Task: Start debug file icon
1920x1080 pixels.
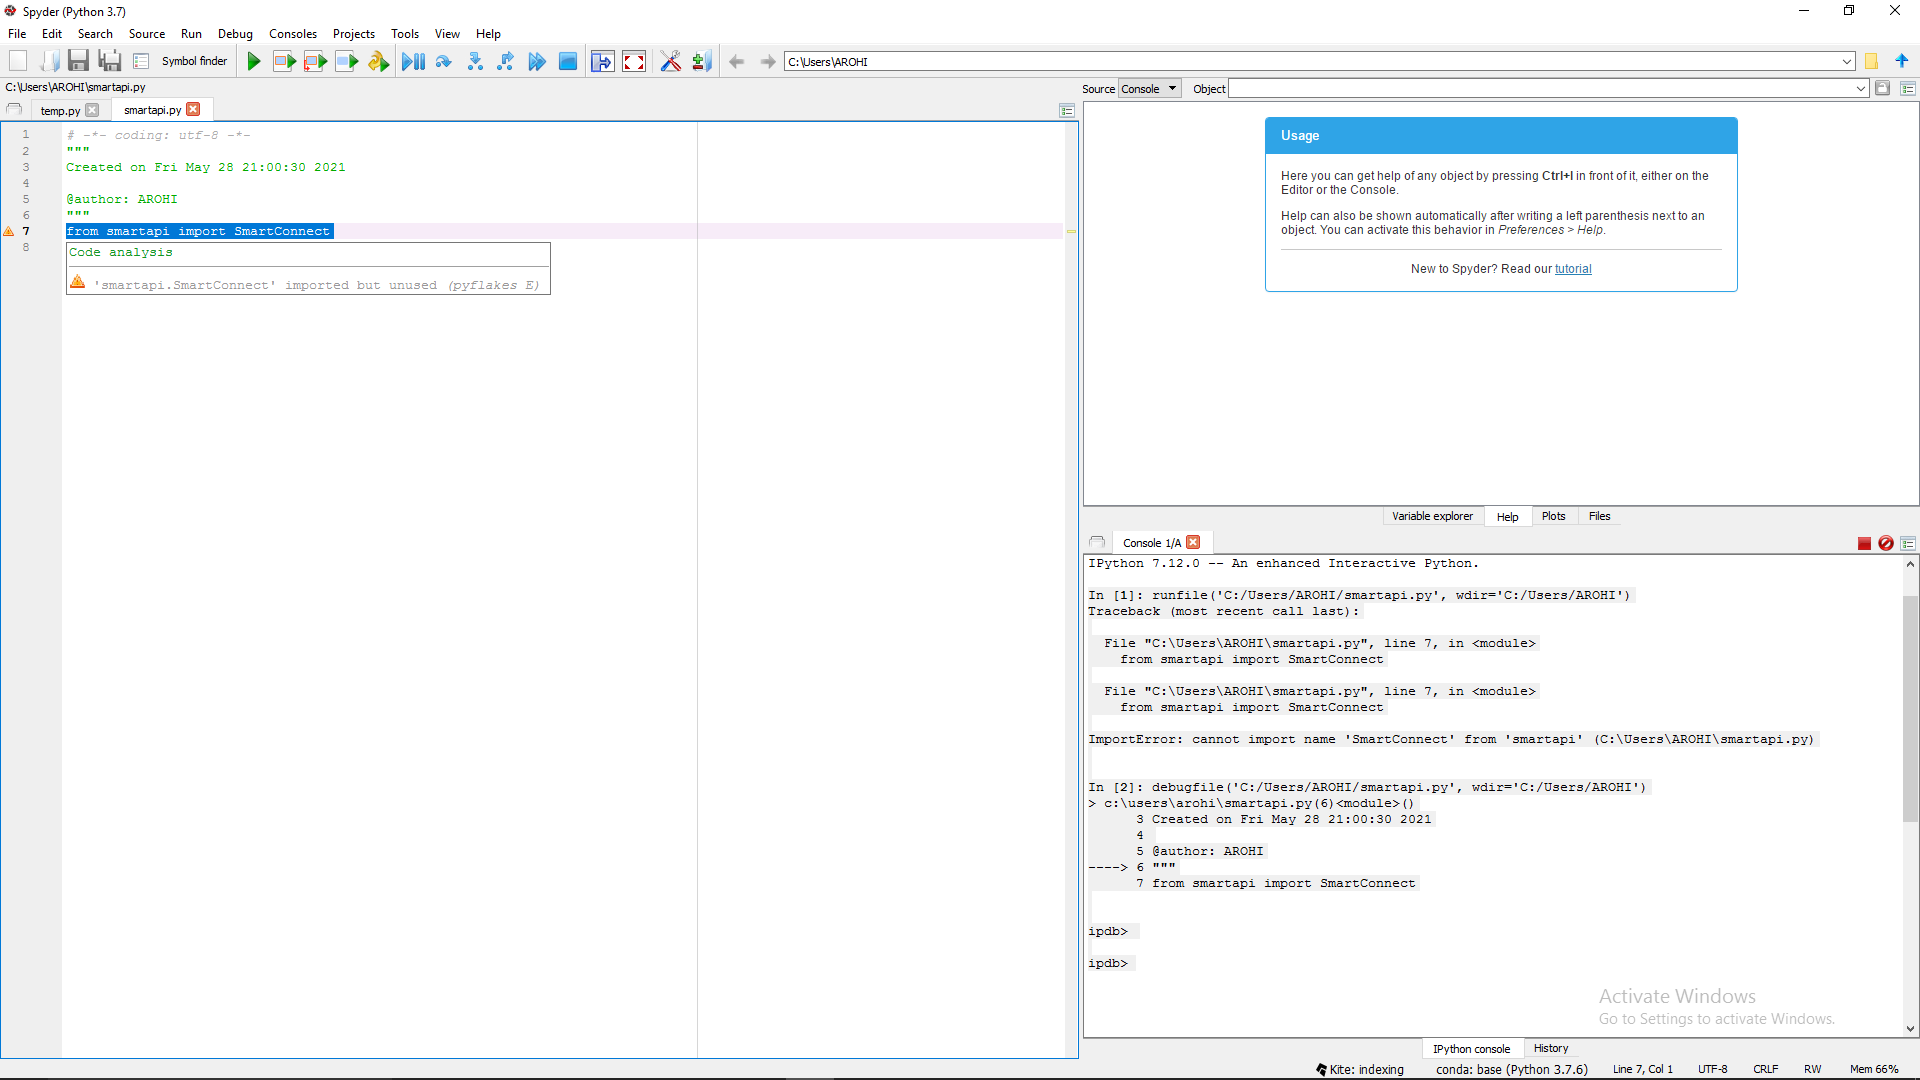Action: 413,61
